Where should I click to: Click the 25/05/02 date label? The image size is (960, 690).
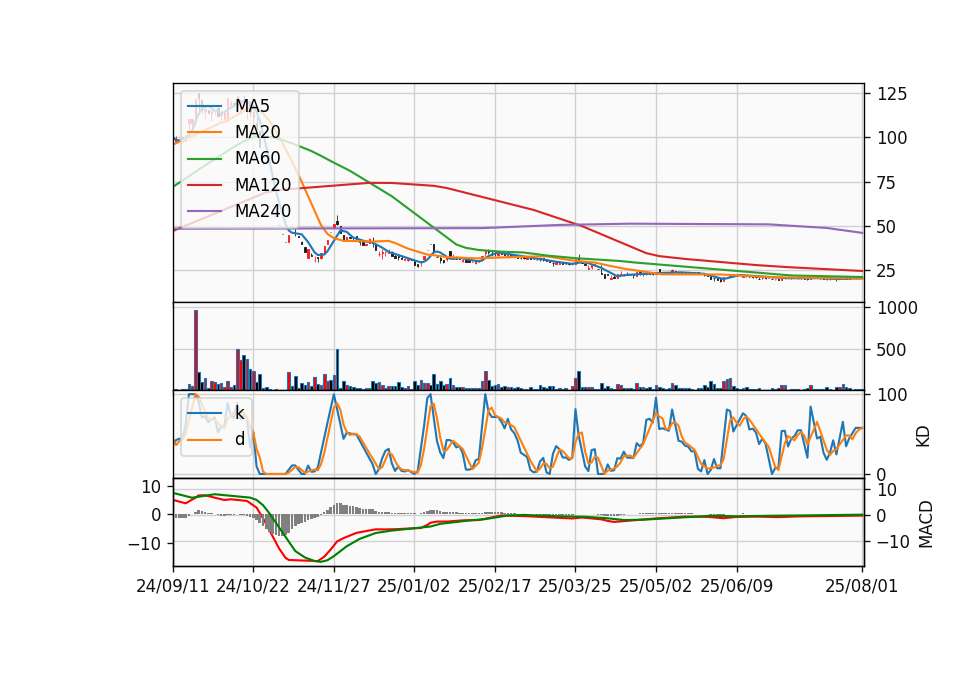tap(656, 586)
